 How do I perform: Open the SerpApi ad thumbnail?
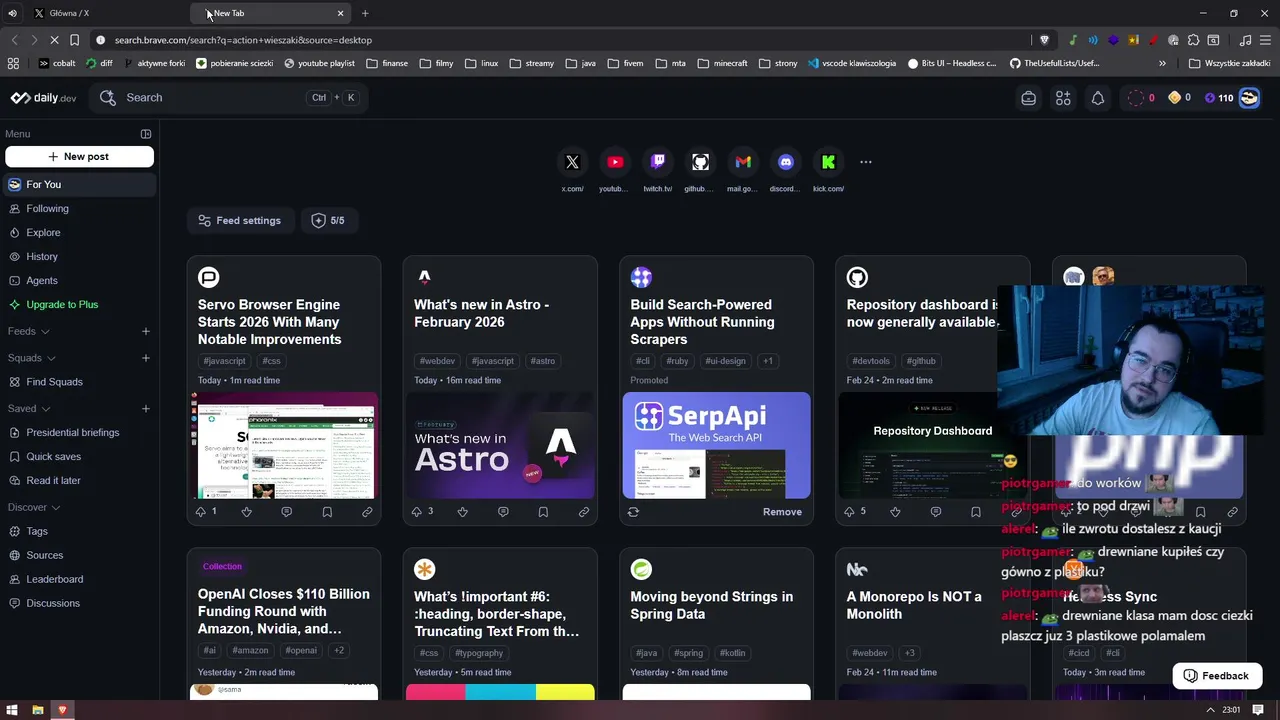coord(716,446)
